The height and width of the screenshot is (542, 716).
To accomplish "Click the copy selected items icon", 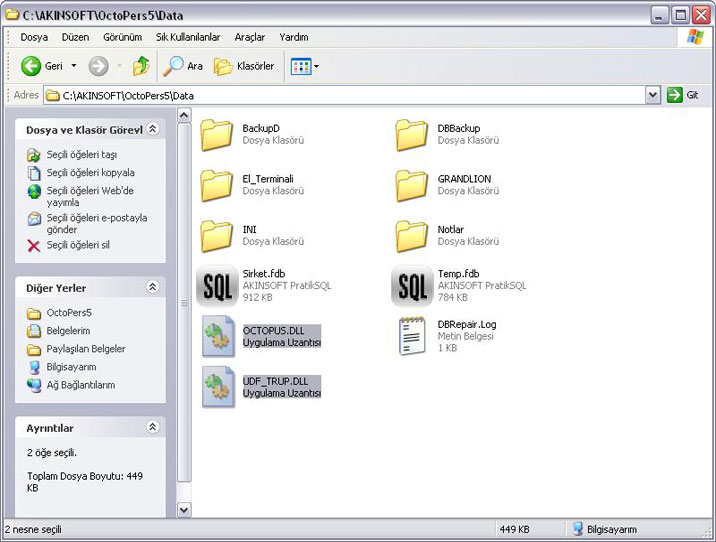I will (34, 174).
